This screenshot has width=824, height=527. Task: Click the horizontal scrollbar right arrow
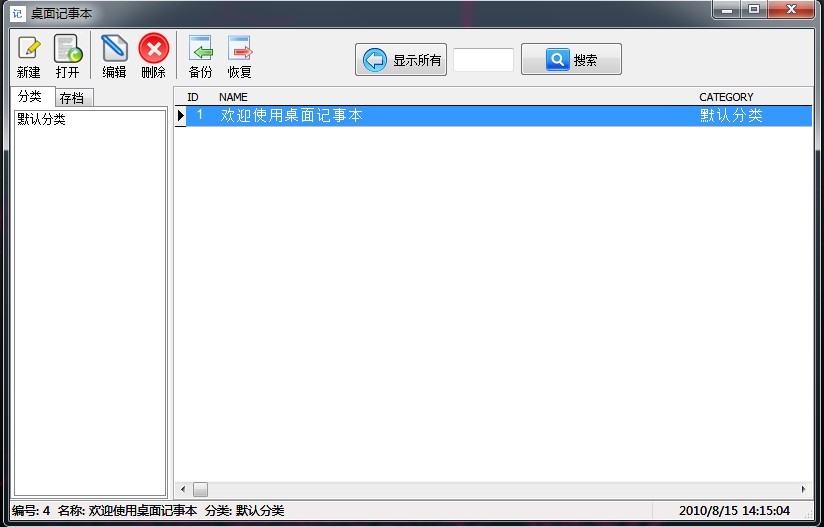[803, 489]
